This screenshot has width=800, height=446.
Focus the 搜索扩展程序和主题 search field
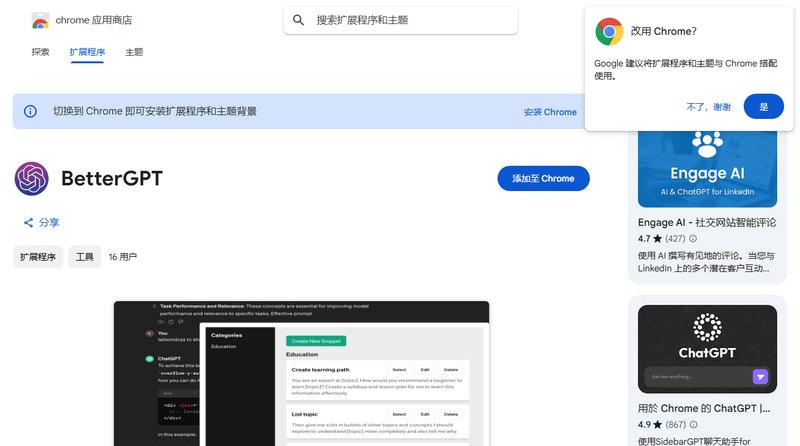tap(410, 20)
